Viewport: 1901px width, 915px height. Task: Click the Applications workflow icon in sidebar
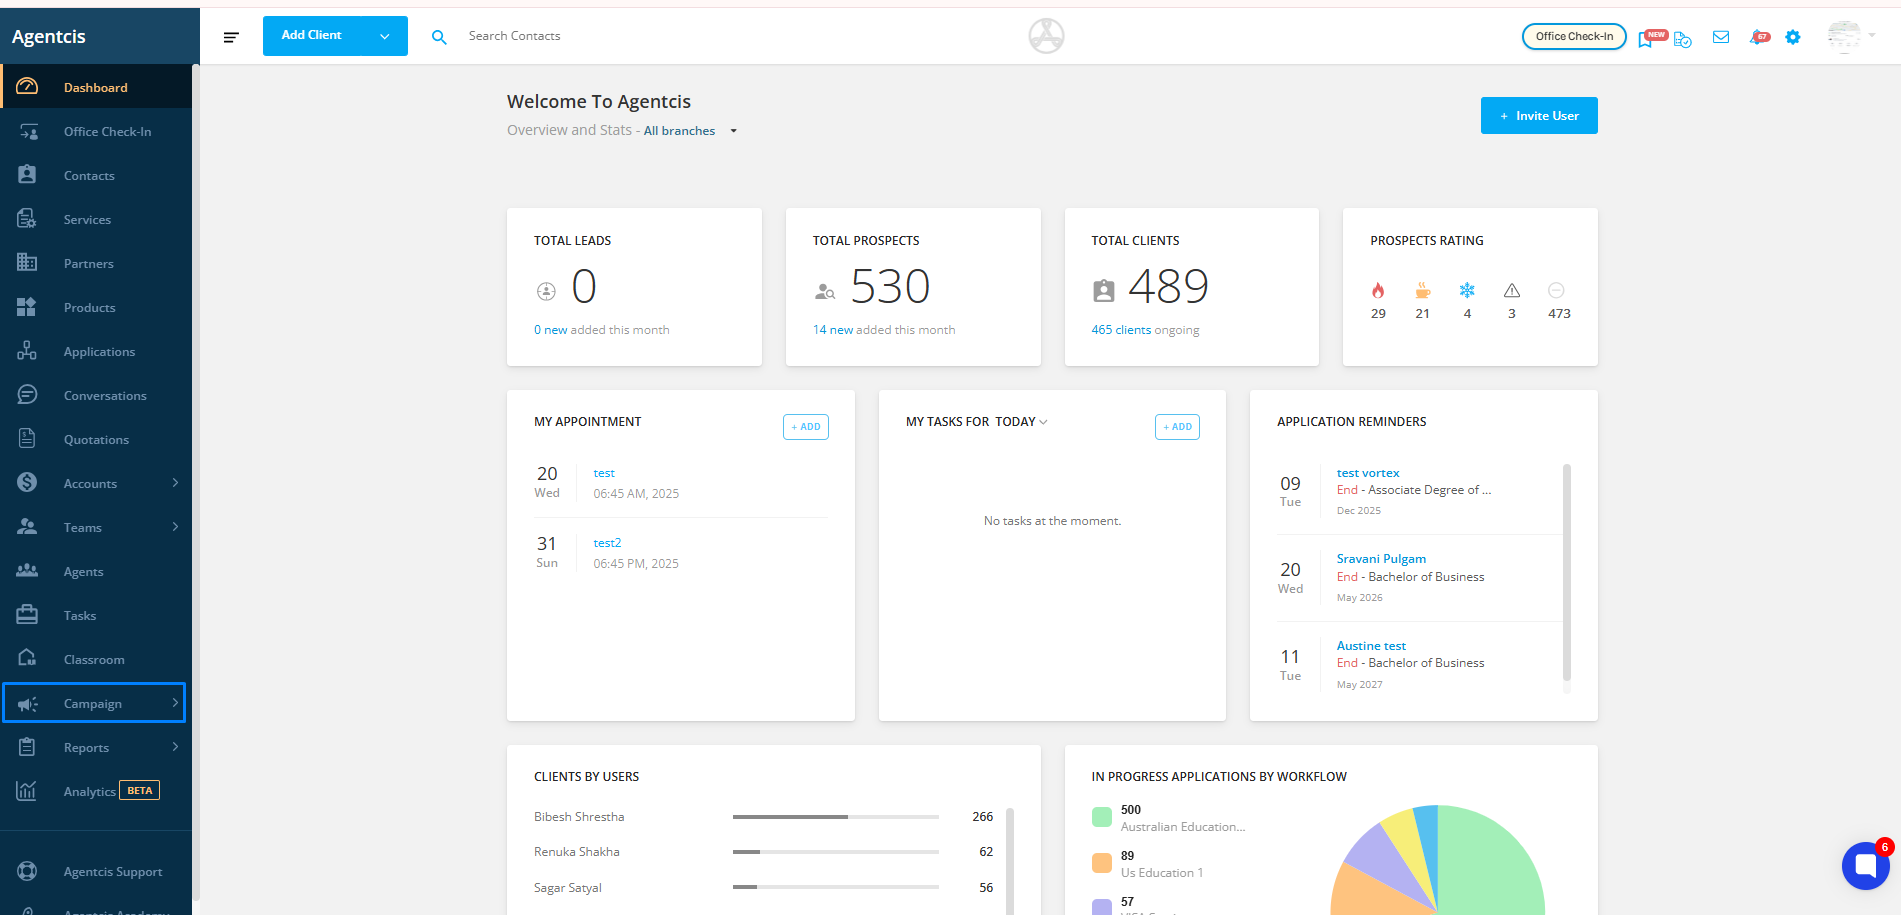27,351
